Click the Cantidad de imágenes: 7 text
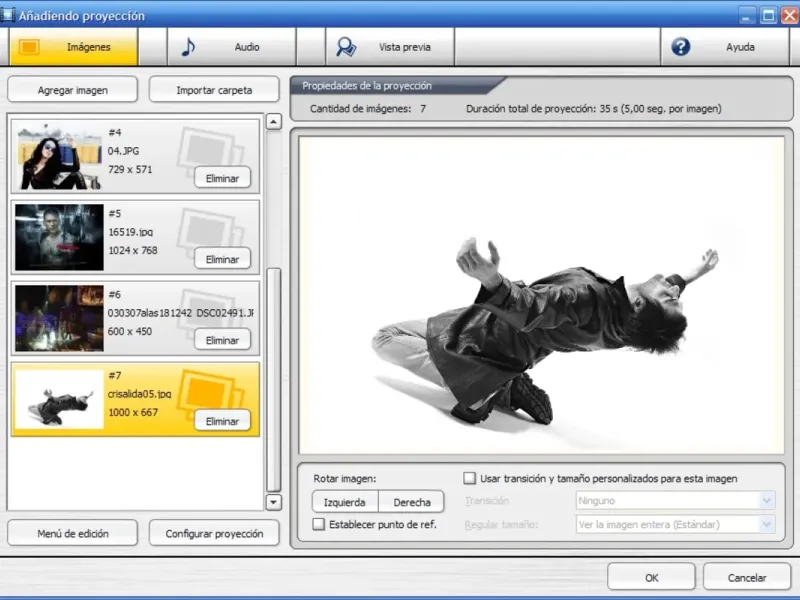Image resolution: width=800 pixels, height=600 pixels. pyautogui.click(x=368, y=109)
